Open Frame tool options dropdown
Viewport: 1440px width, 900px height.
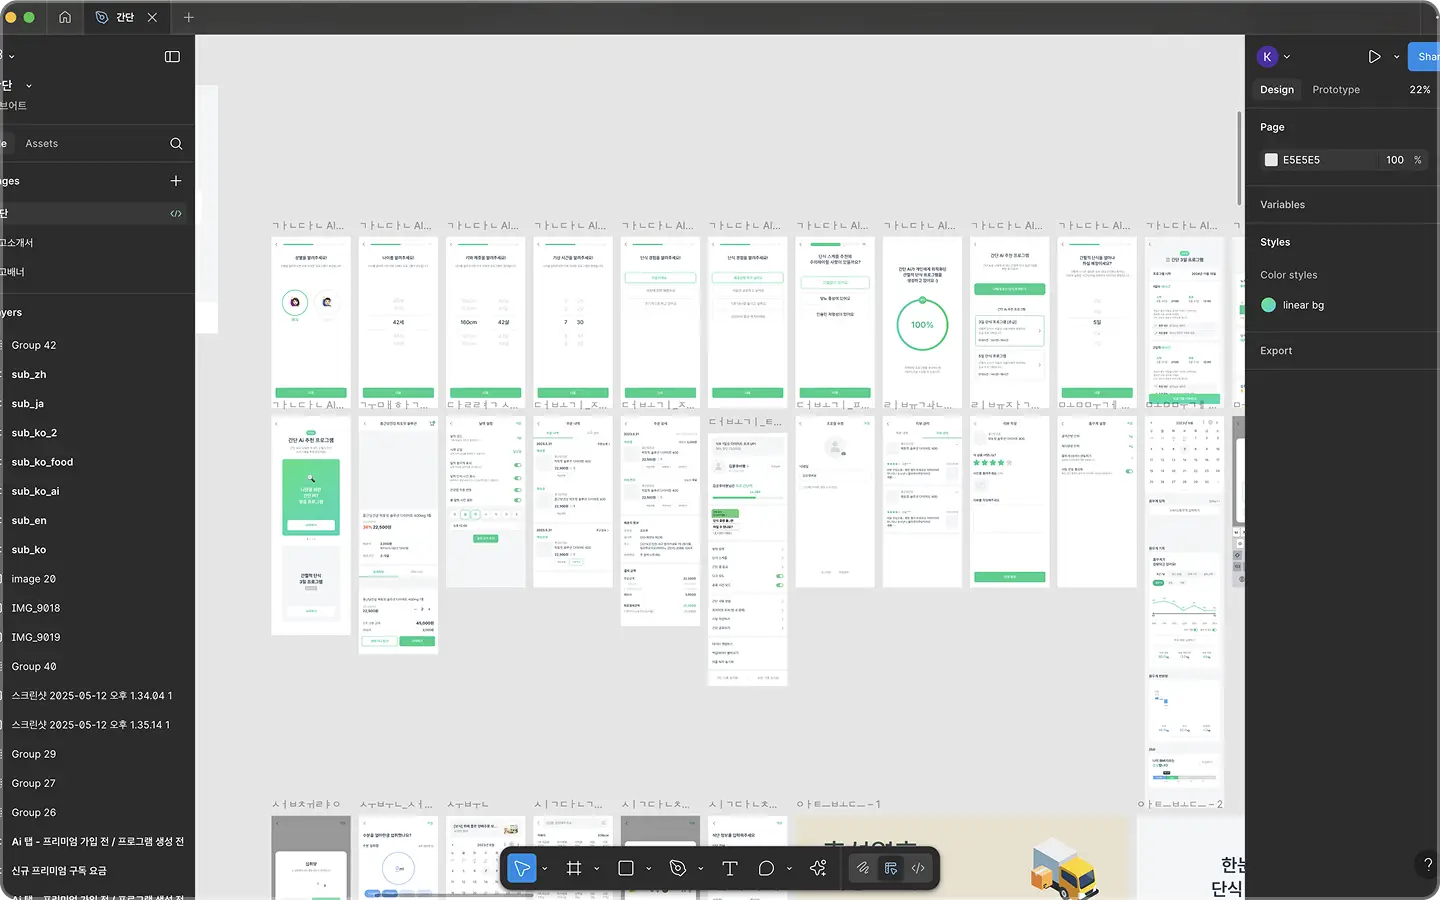[x=597, y=869]
